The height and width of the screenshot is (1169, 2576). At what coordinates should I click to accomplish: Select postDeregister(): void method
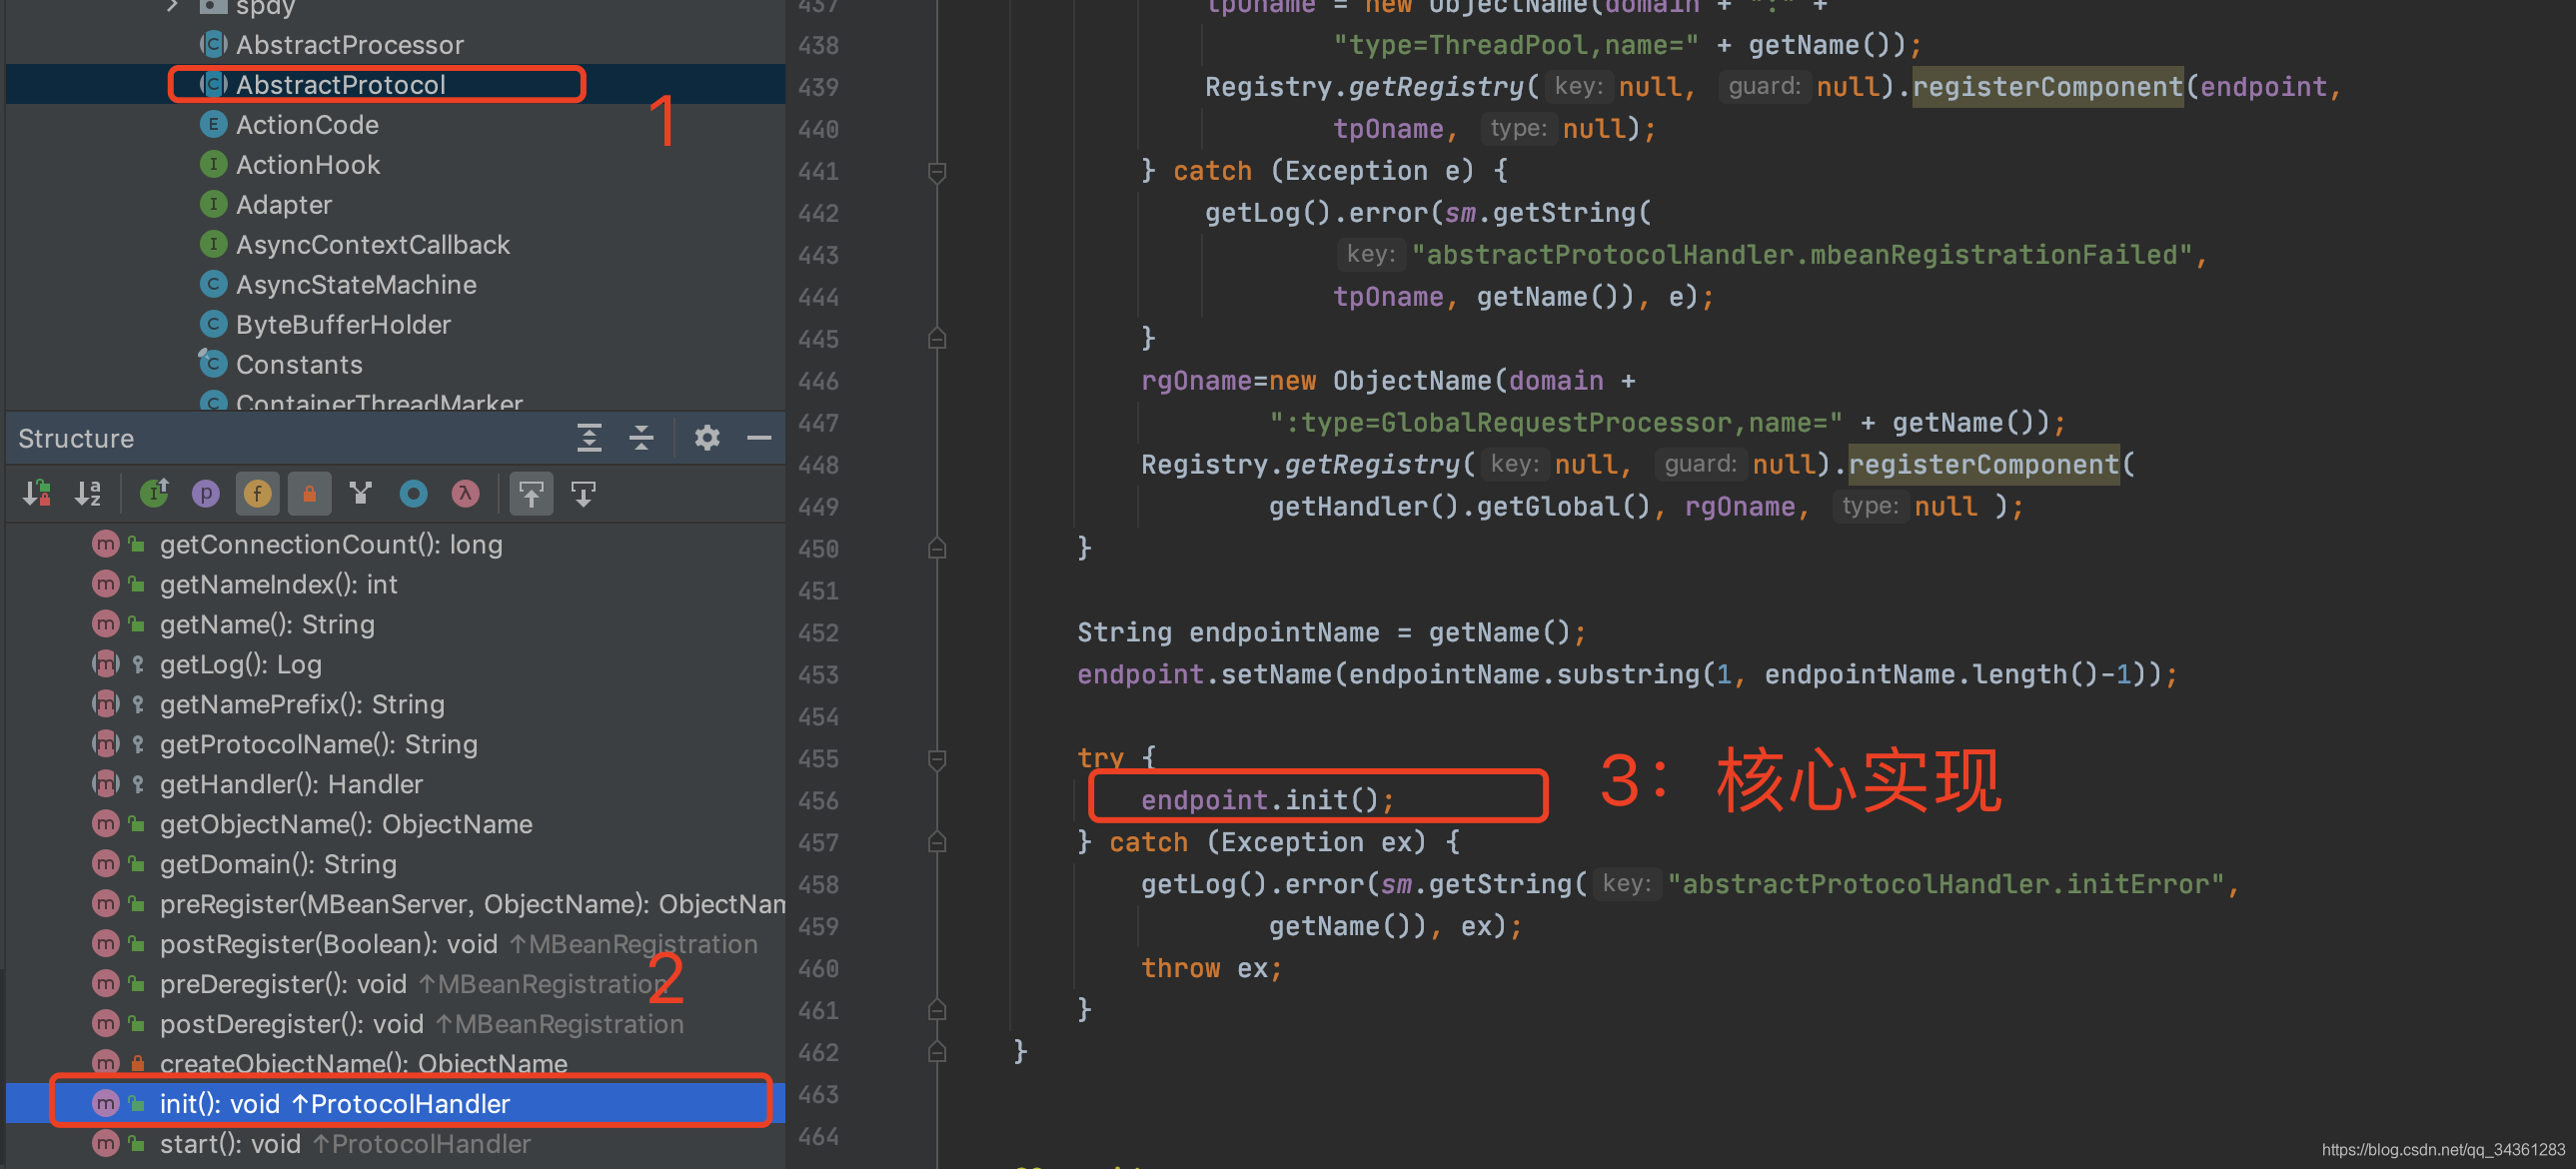(395, 1024)
